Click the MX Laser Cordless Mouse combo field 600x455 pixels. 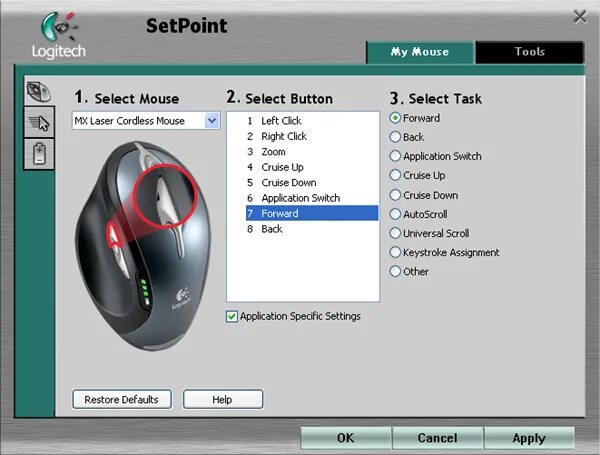click(146, 121)
